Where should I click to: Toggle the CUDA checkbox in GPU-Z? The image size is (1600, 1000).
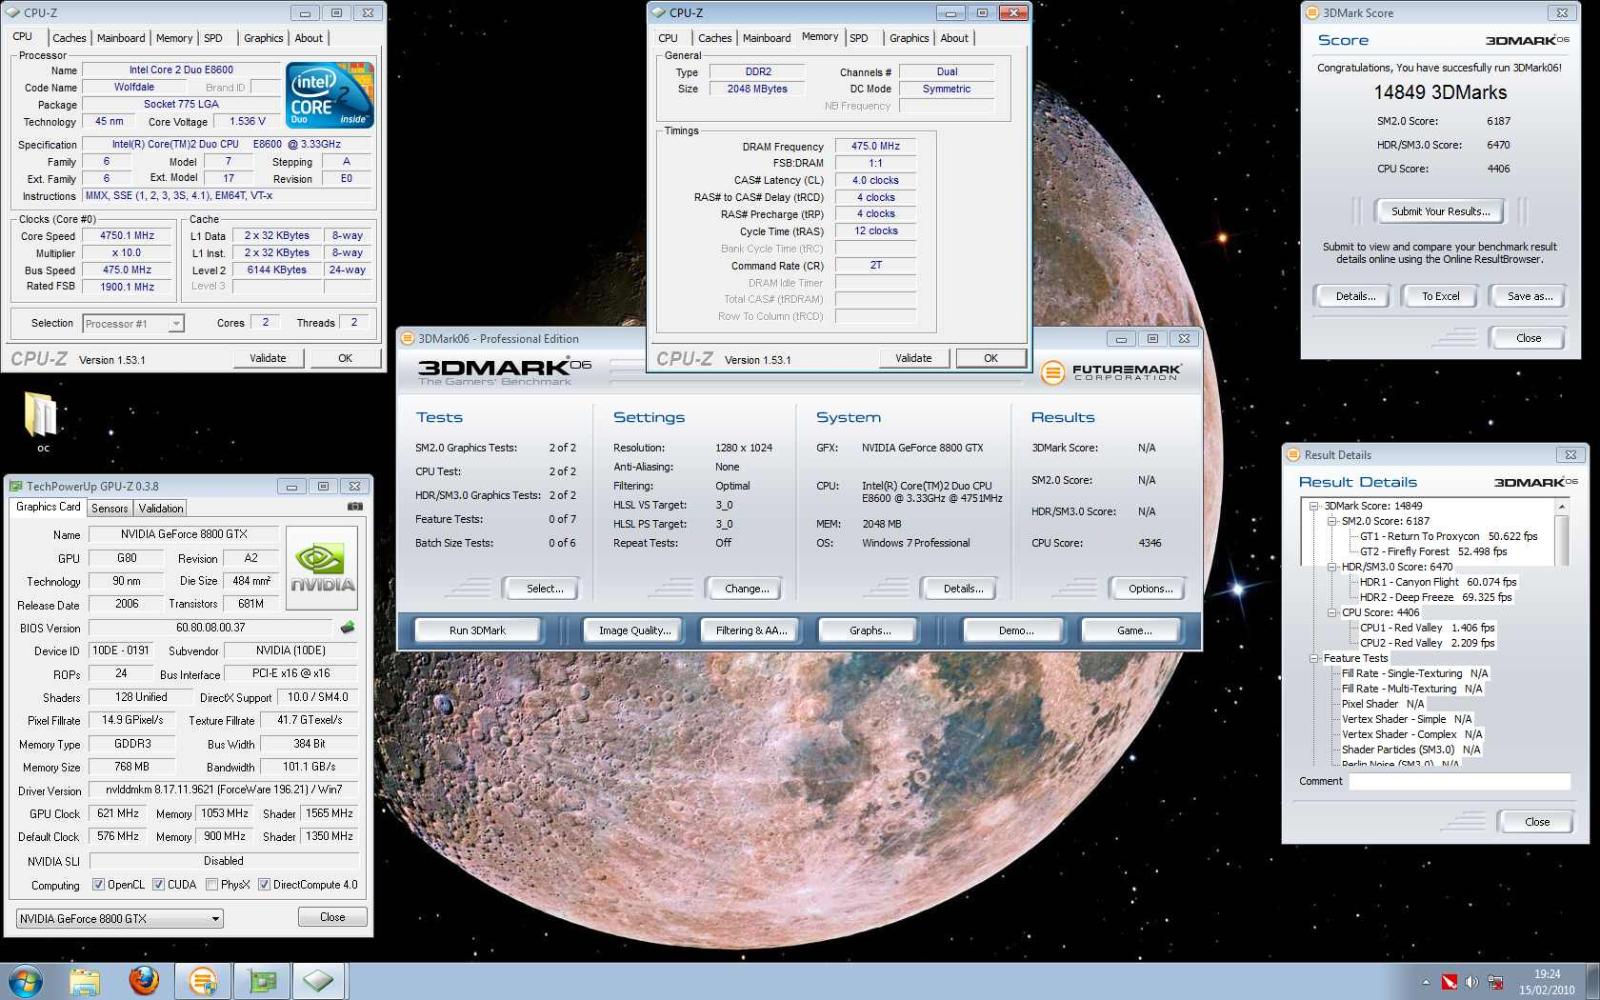(x=158, y=884)
